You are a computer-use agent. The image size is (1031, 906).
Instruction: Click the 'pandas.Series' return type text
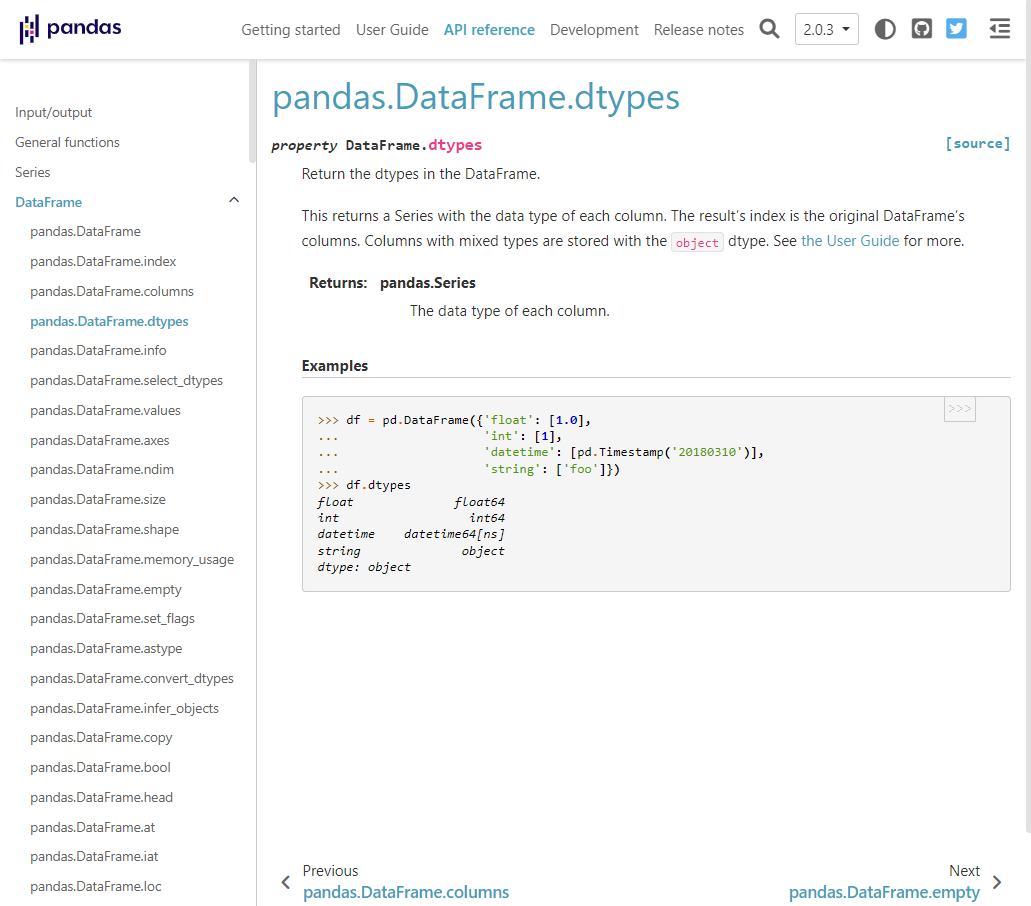427,283
